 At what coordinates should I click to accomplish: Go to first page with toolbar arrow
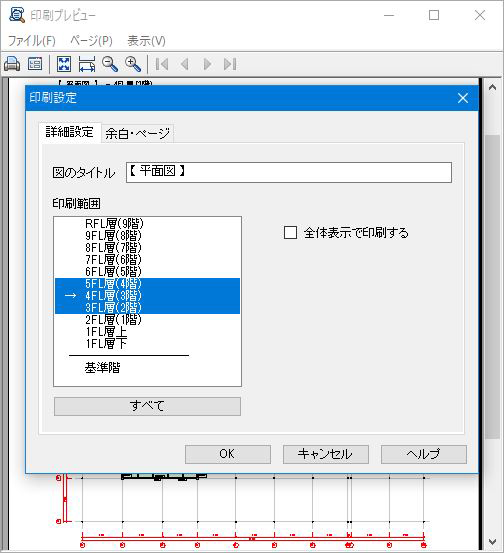[x=162, y=64]
